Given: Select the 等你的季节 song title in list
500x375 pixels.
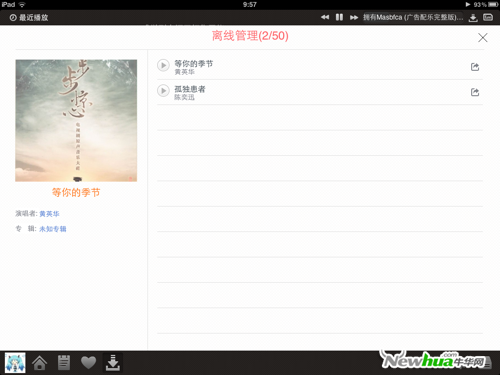Looking at the screenshot, I should tap(194, 63).
